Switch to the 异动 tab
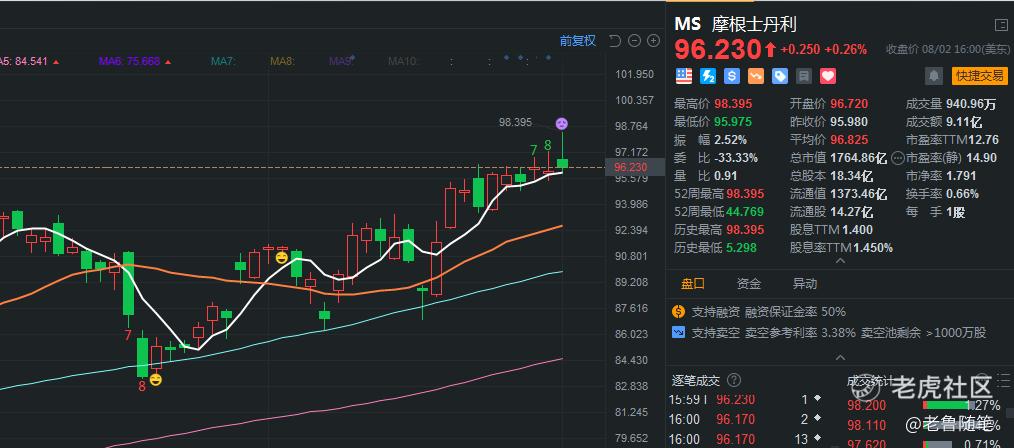Screen dimensions: 1014x448 click(x=805, y=284)
